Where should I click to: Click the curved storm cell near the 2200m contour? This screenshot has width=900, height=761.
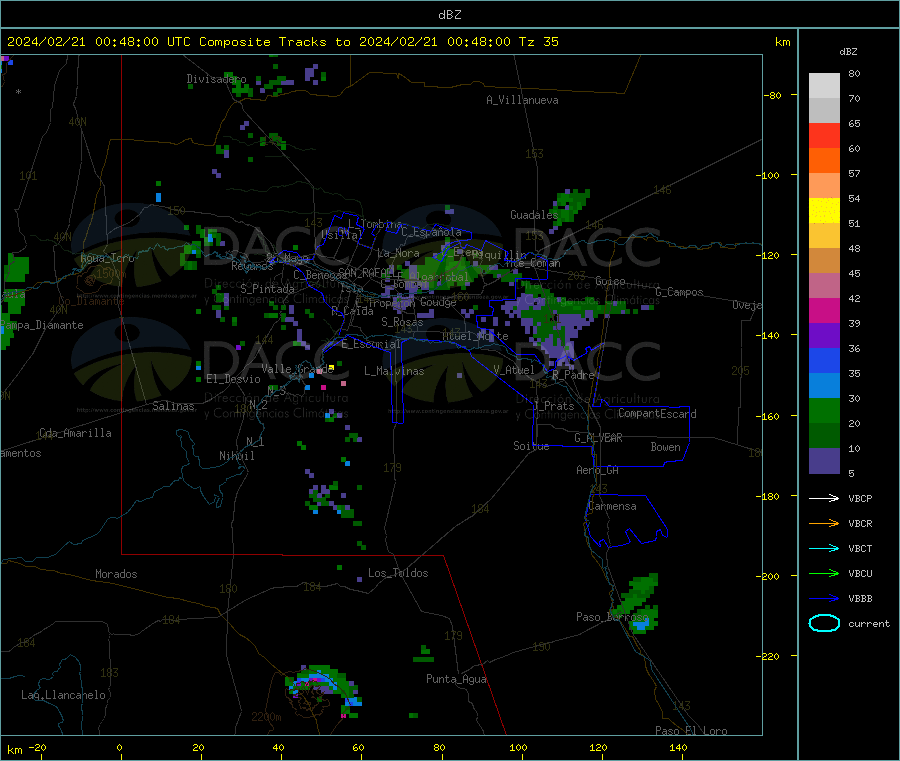click(x=323, y=690)
